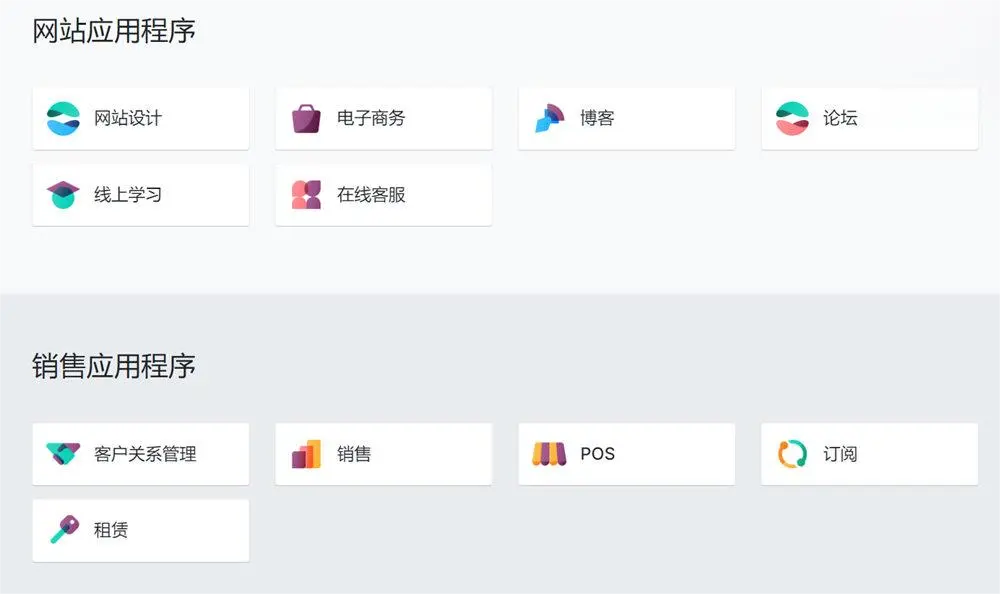
Task: Click the POS awning icon
Action: pos(549,454)
